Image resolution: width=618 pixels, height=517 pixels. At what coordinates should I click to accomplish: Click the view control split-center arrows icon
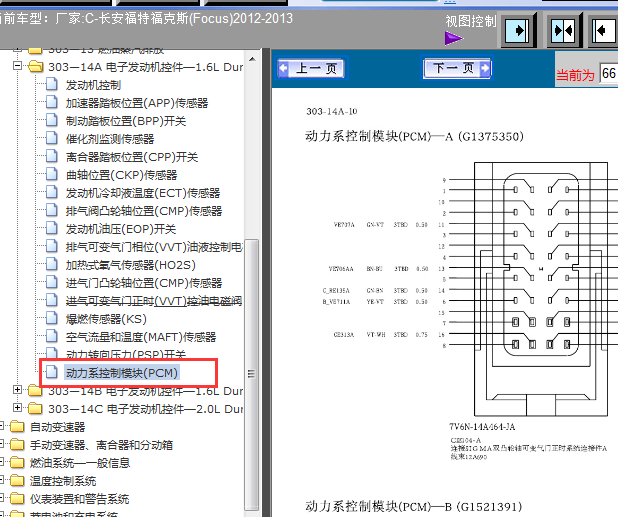tap(564, 30)
